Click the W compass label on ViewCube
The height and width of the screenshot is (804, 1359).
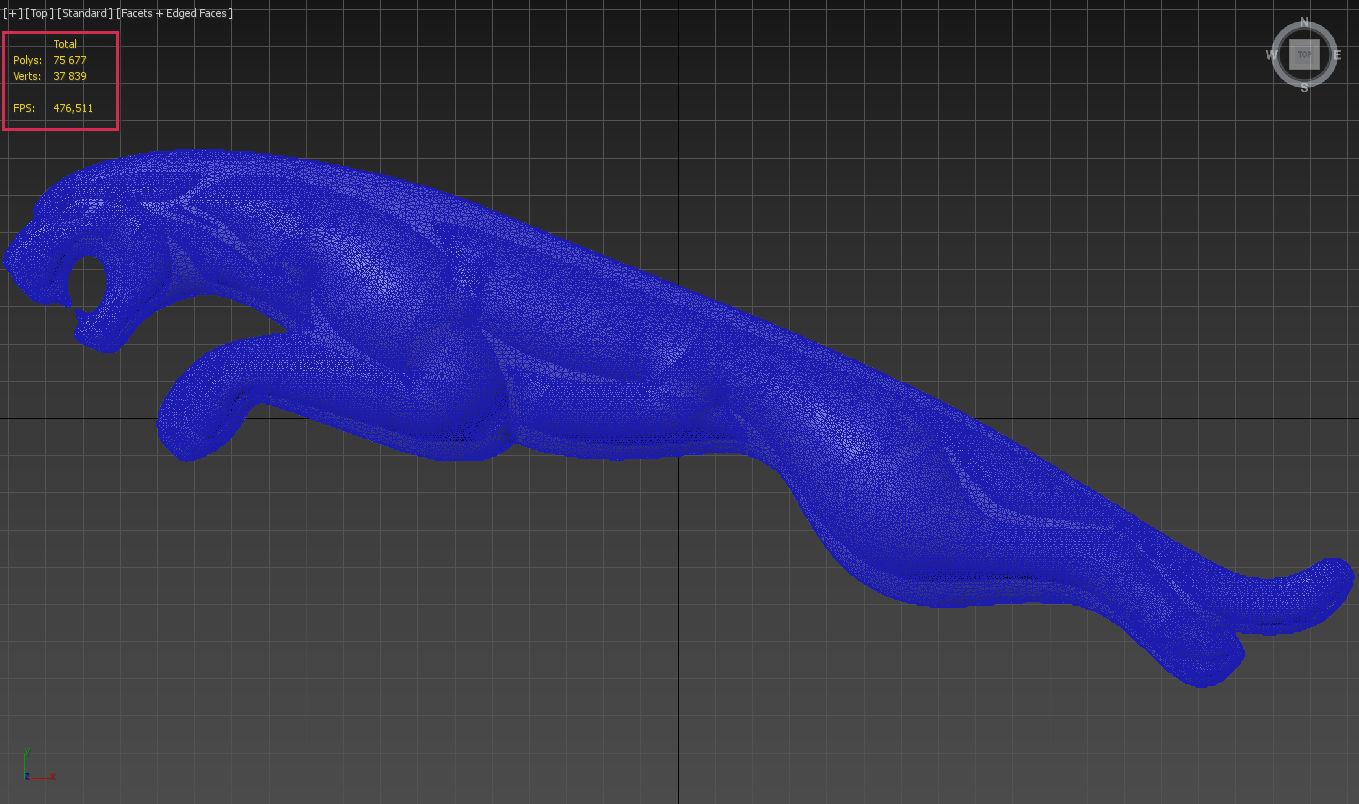point(1272,55)
